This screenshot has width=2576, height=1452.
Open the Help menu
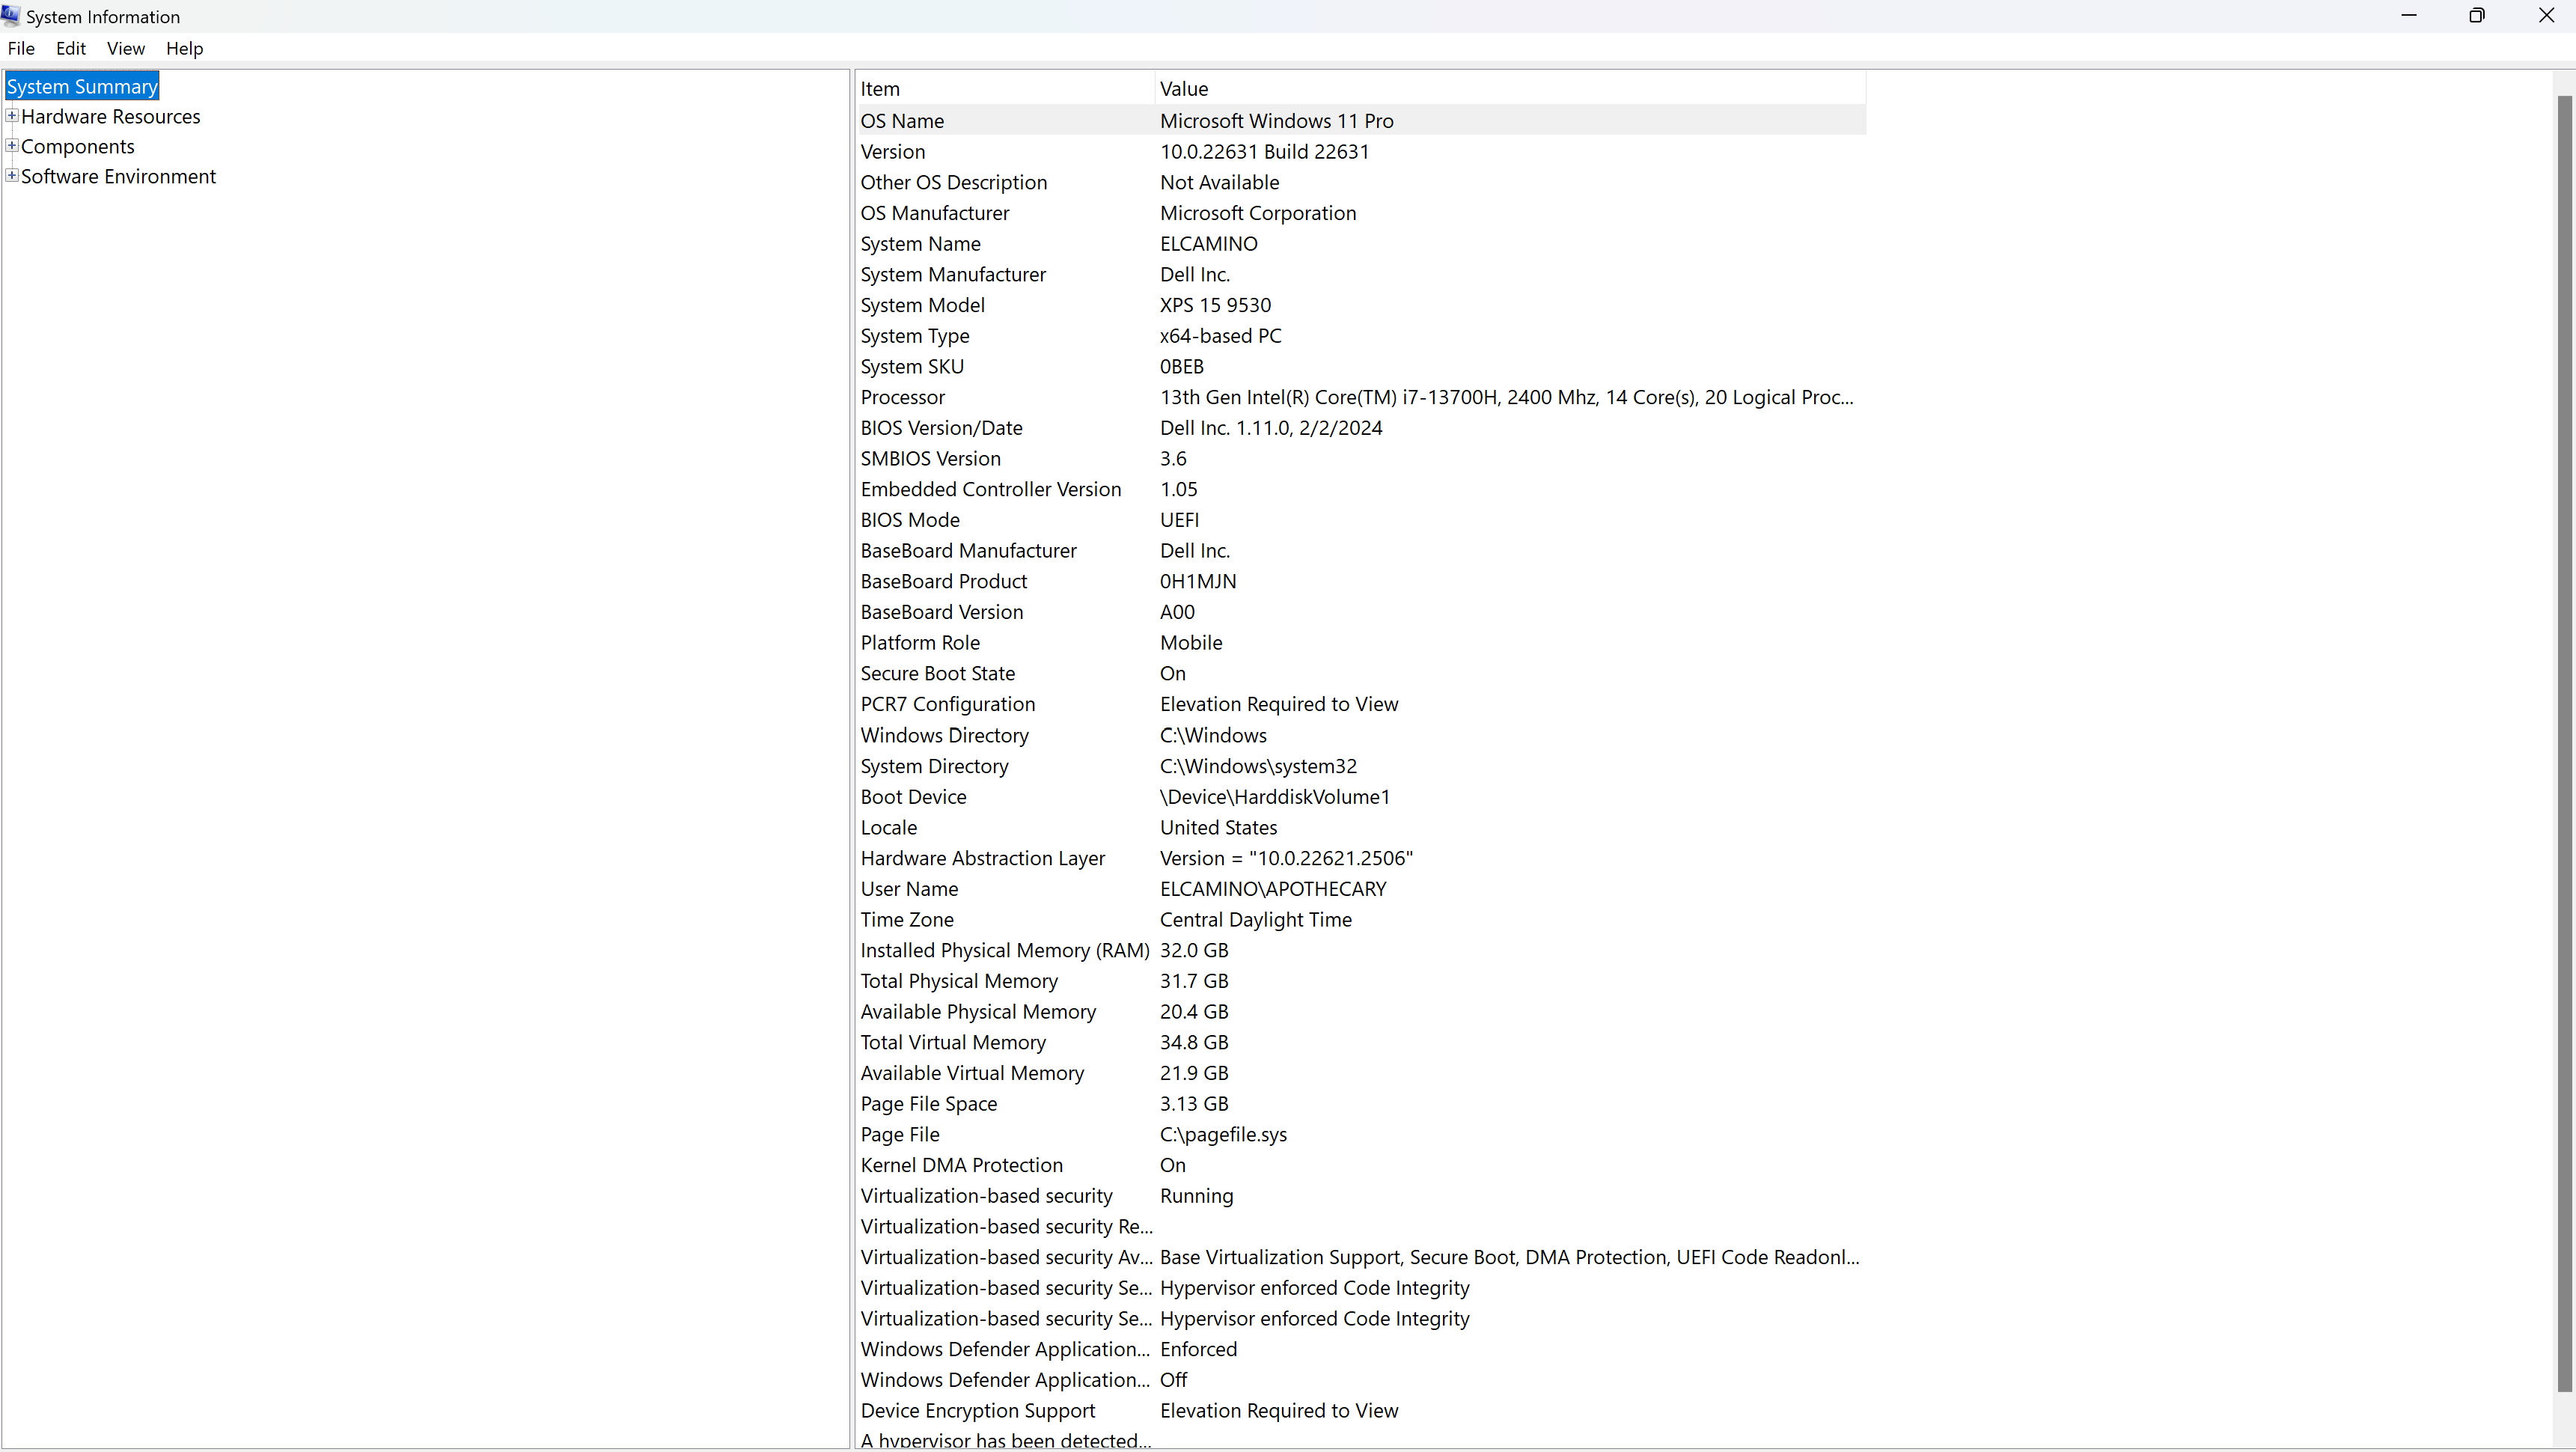[184, 48]
